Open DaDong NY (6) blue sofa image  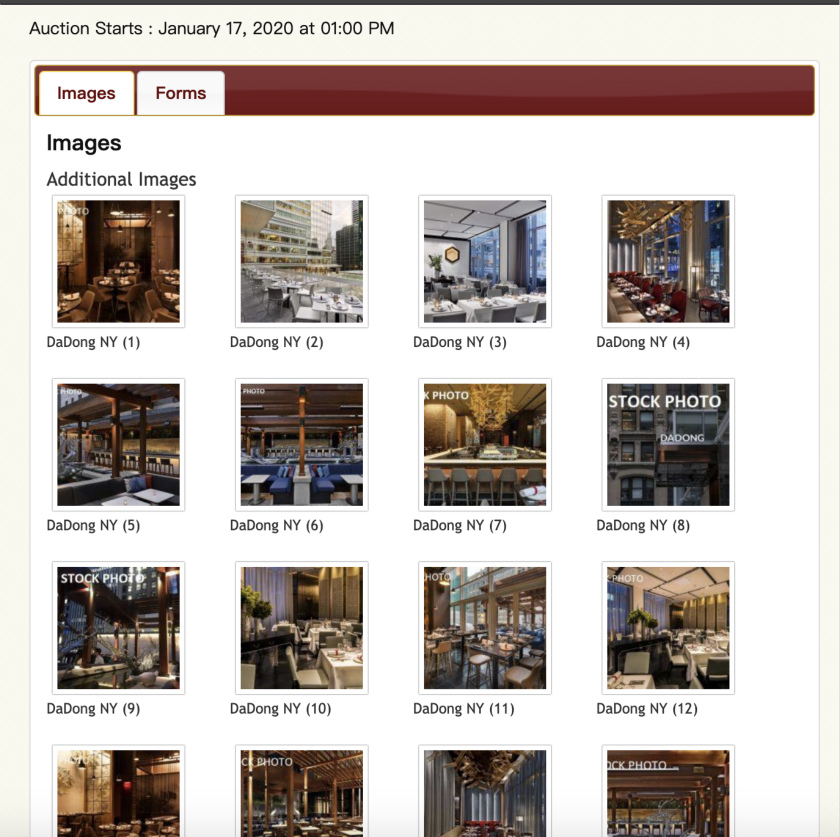pyautogui.click(x=302, y=445)
